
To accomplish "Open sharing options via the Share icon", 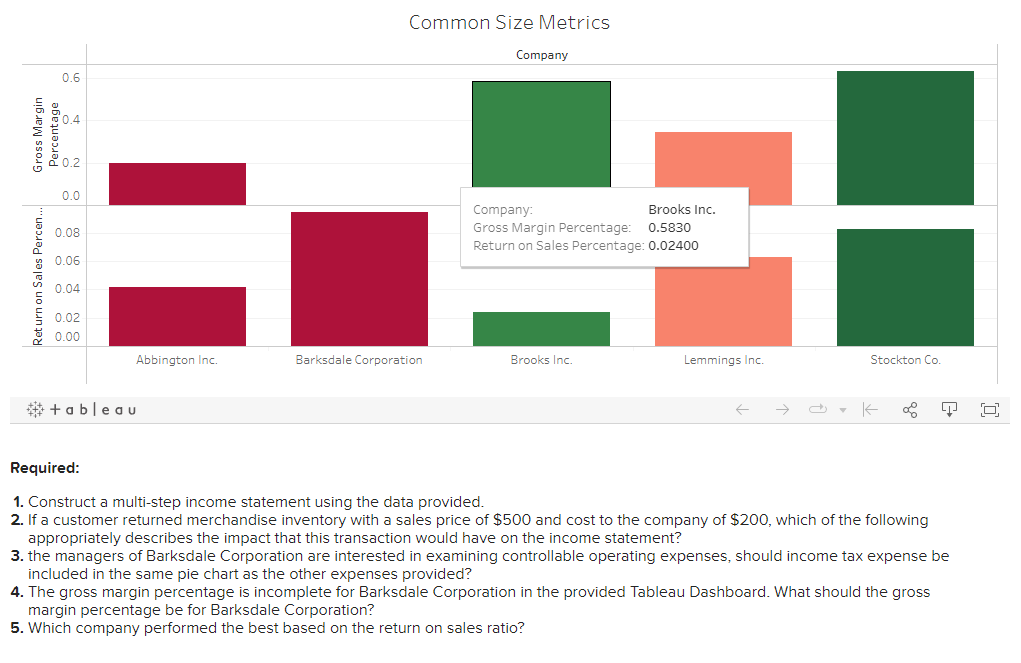I will click(x=909, y=409).
